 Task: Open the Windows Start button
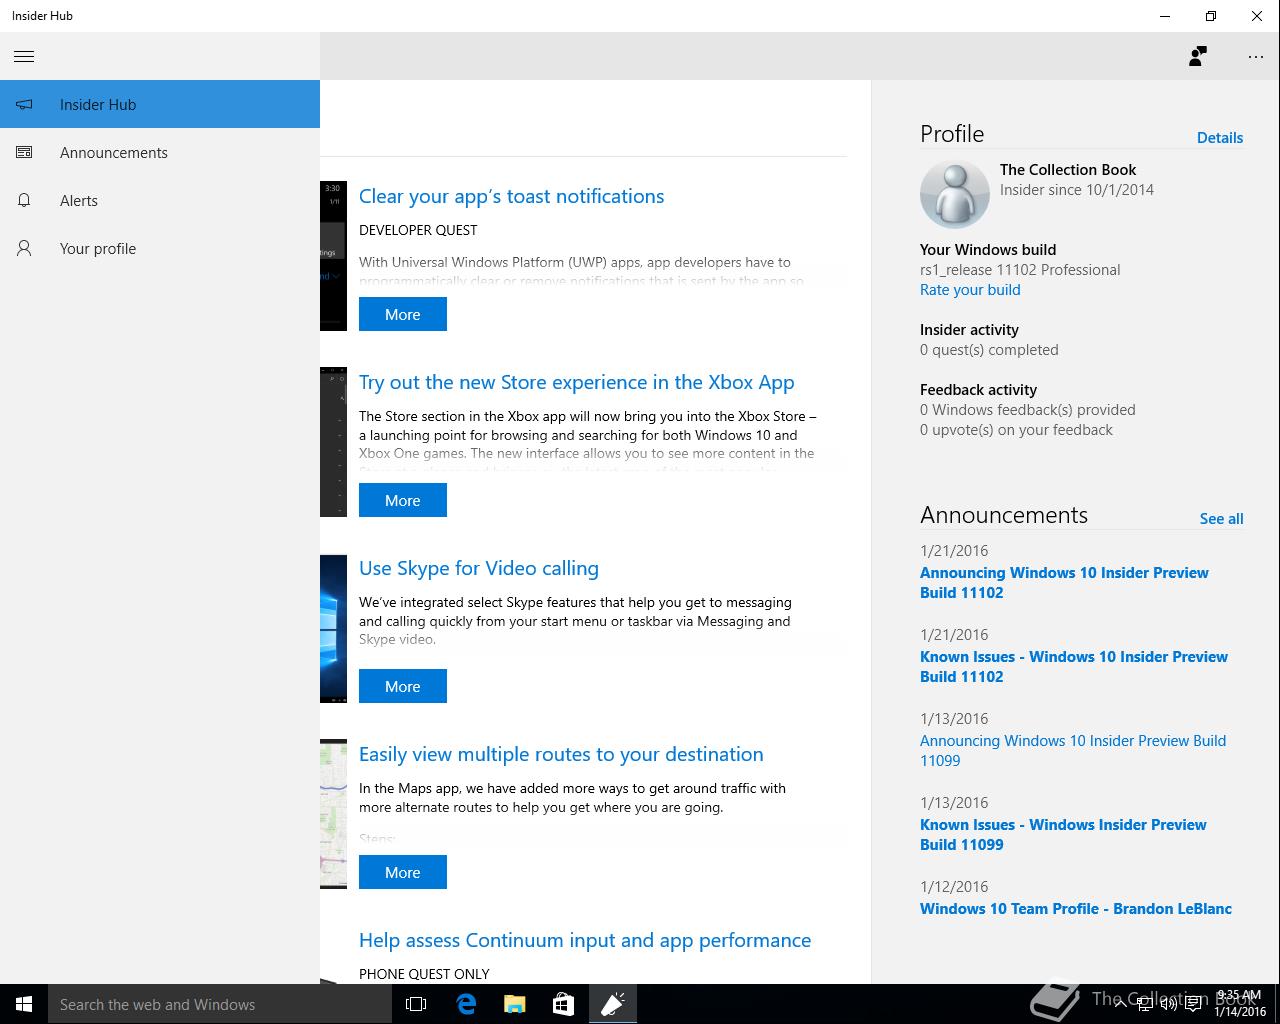(x=24, y=1004)
